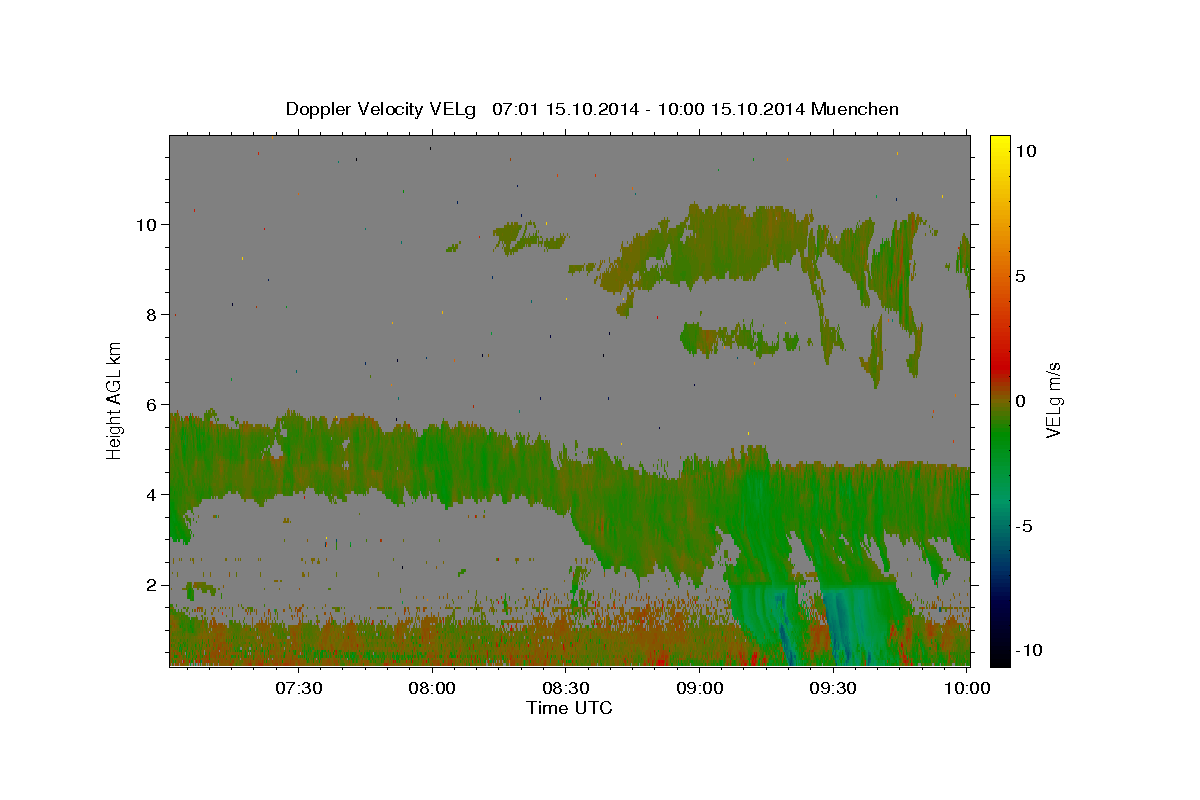
Task: Click the colorbar value 0 label
Action: click(1020, 401)
